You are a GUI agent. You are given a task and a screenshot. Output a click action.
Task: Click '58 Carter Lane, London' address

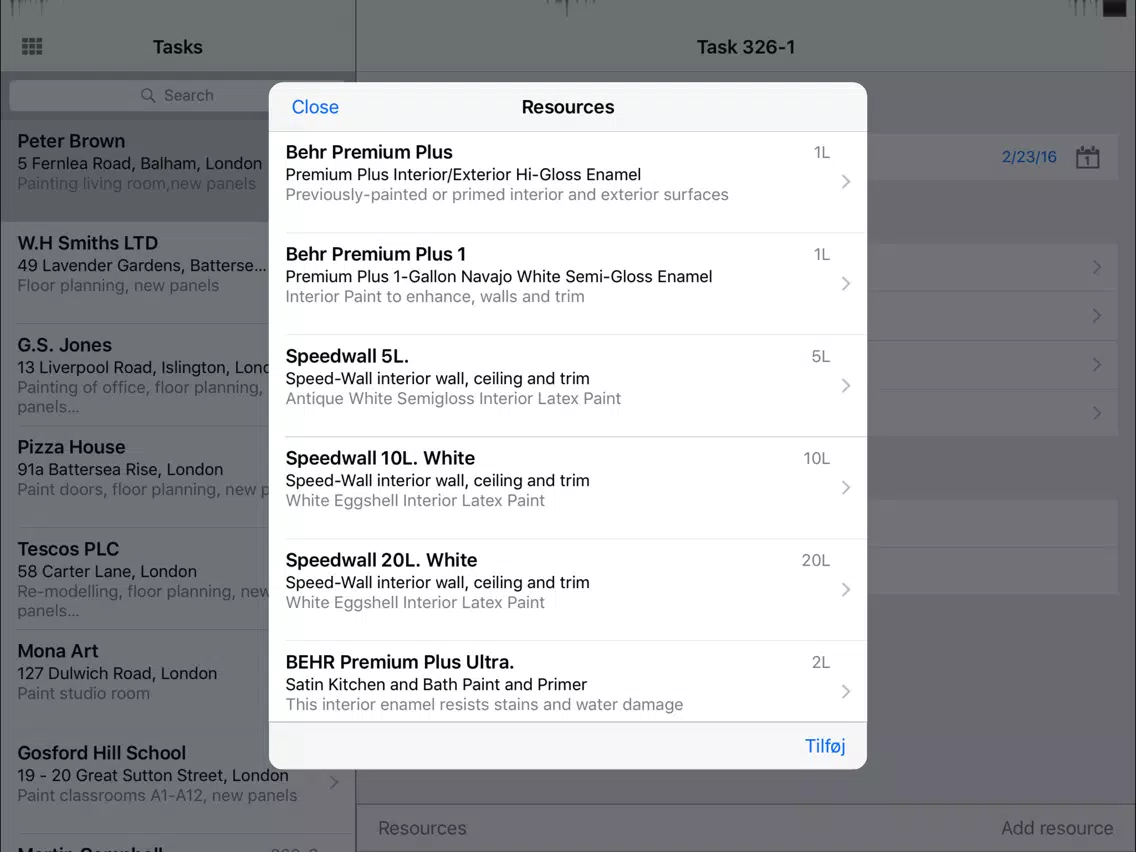(x=107, y=572)
